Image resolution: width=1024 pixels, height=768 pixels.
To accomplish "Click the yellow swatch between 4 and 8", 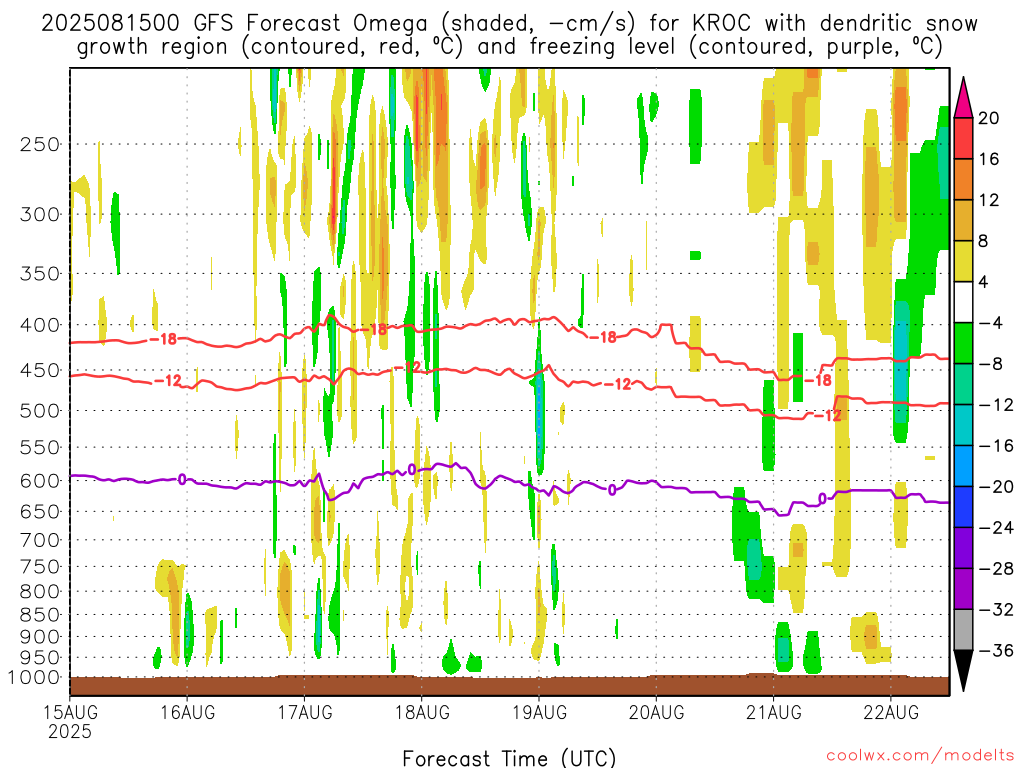I will 963,261.
